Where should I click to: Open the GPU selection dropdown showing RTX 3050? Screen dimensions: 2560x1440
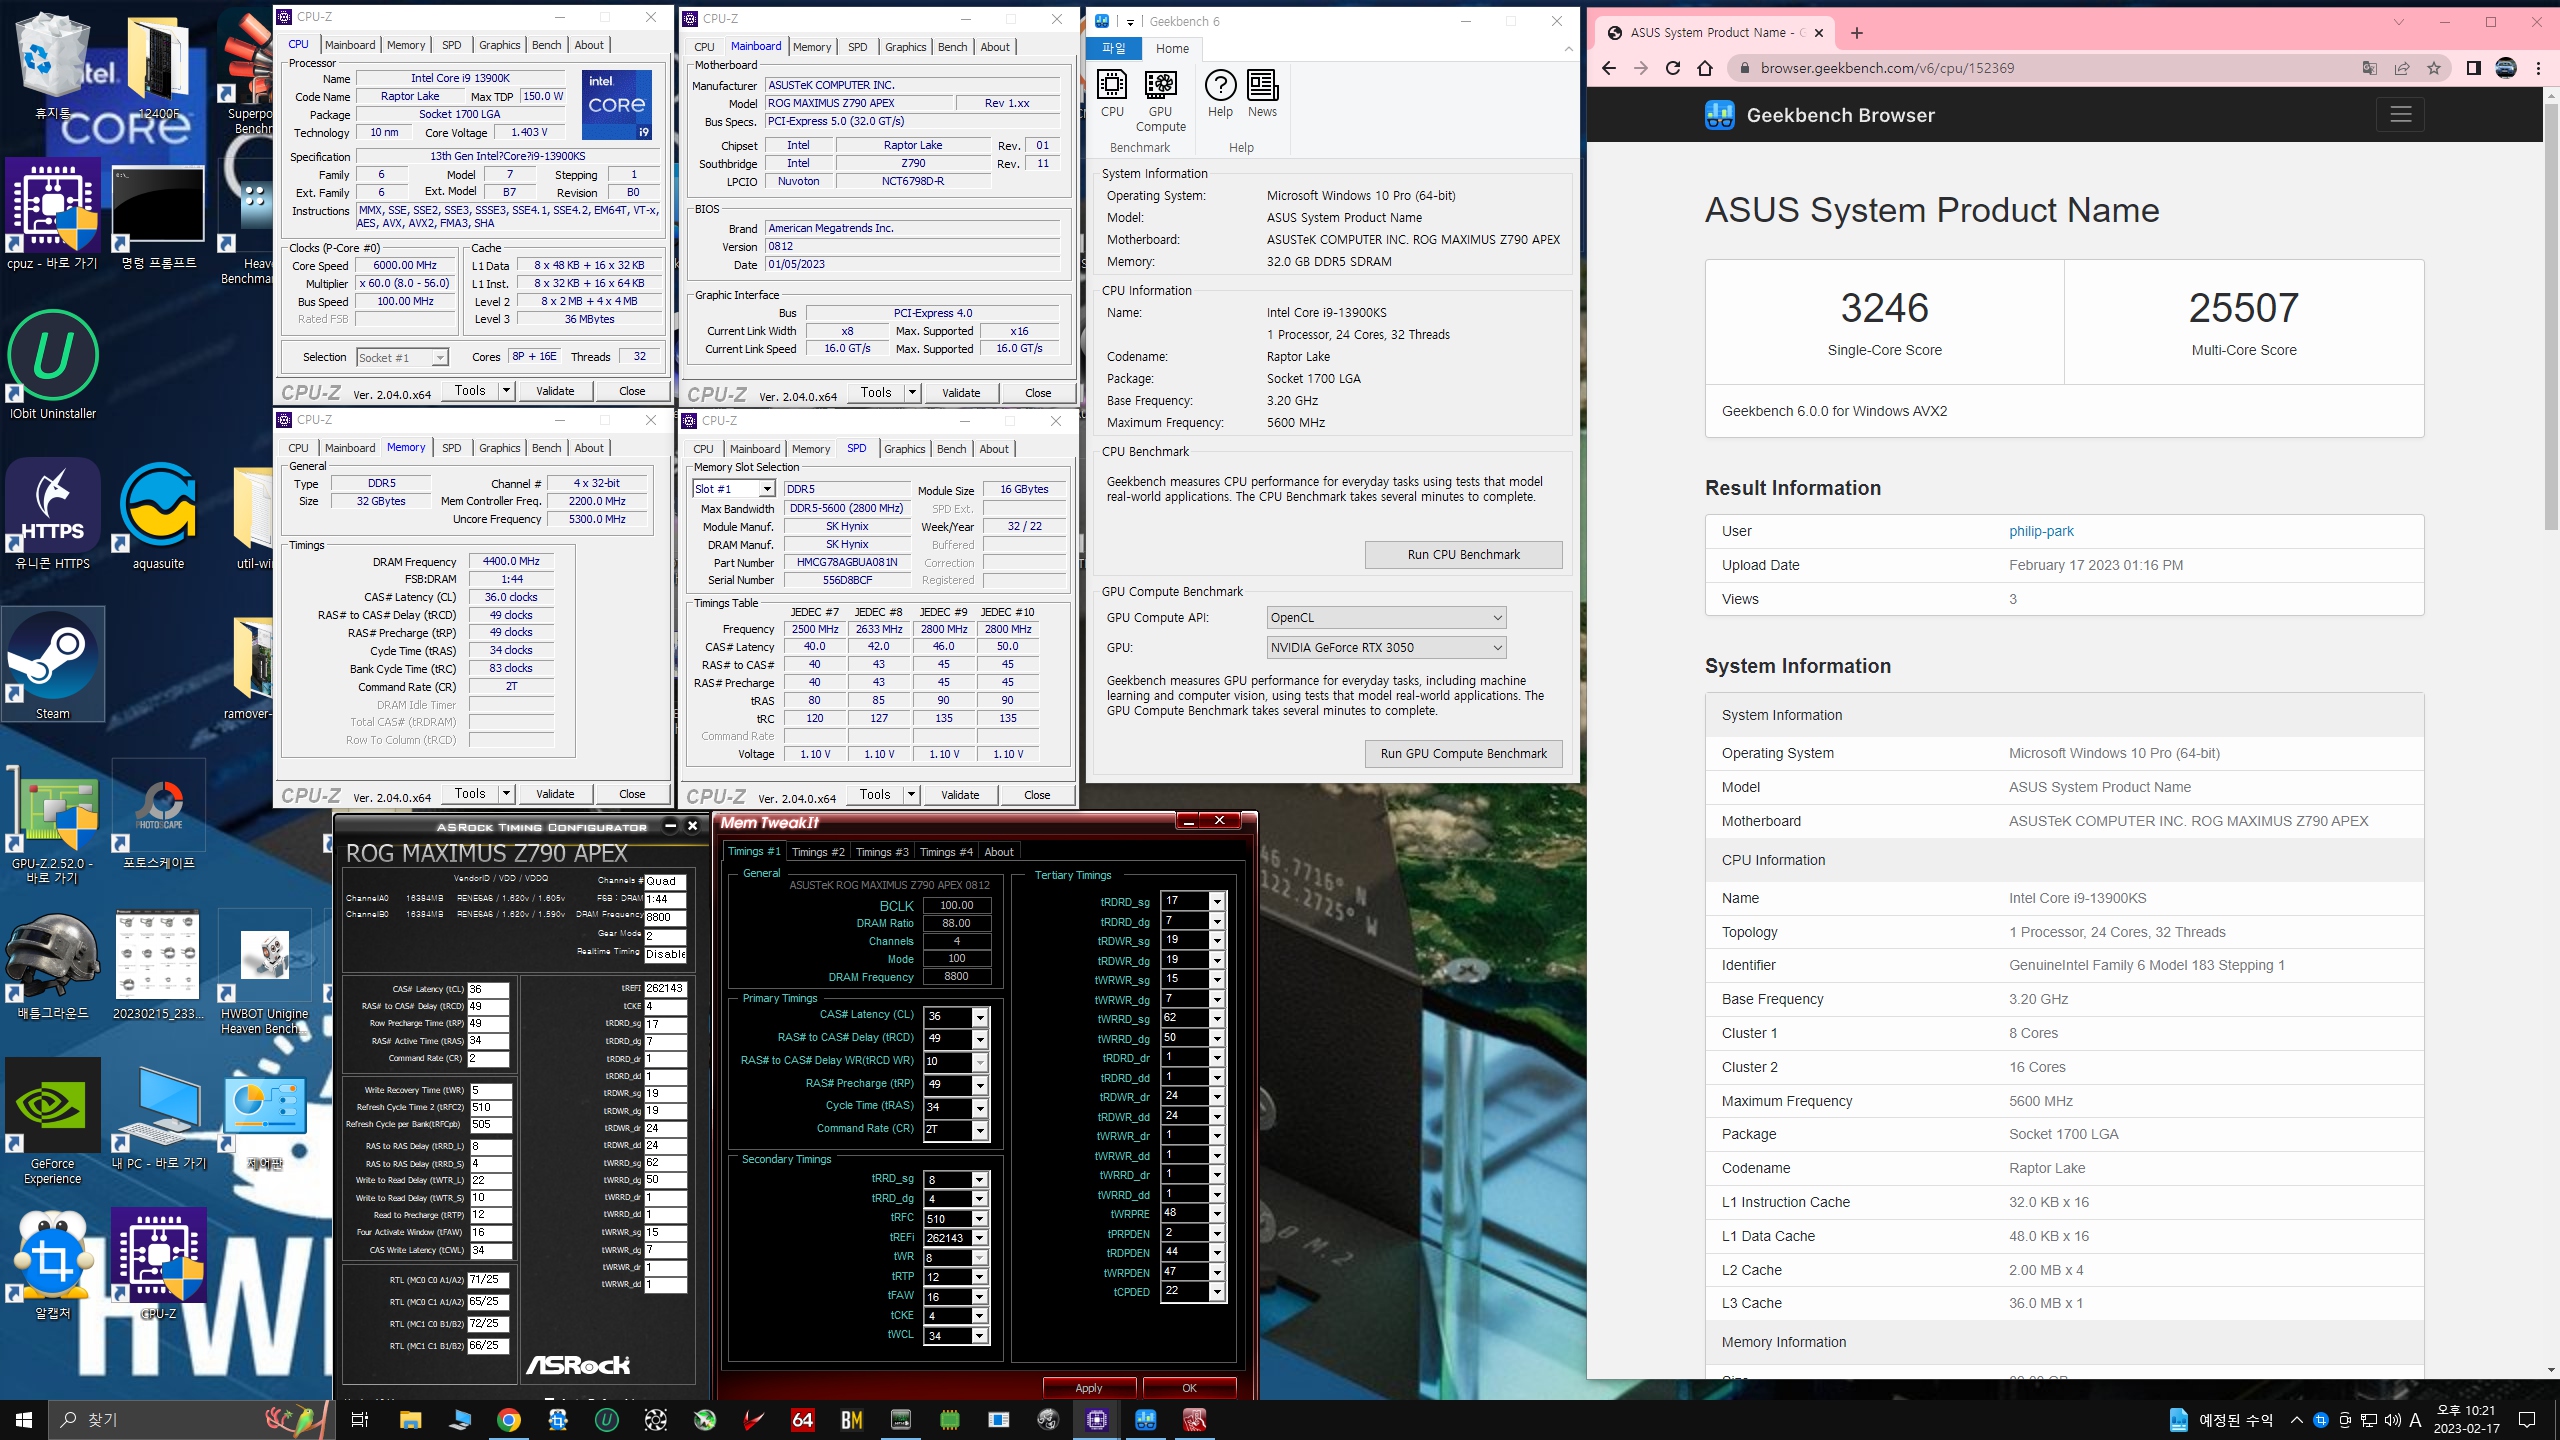[1386, 648]
